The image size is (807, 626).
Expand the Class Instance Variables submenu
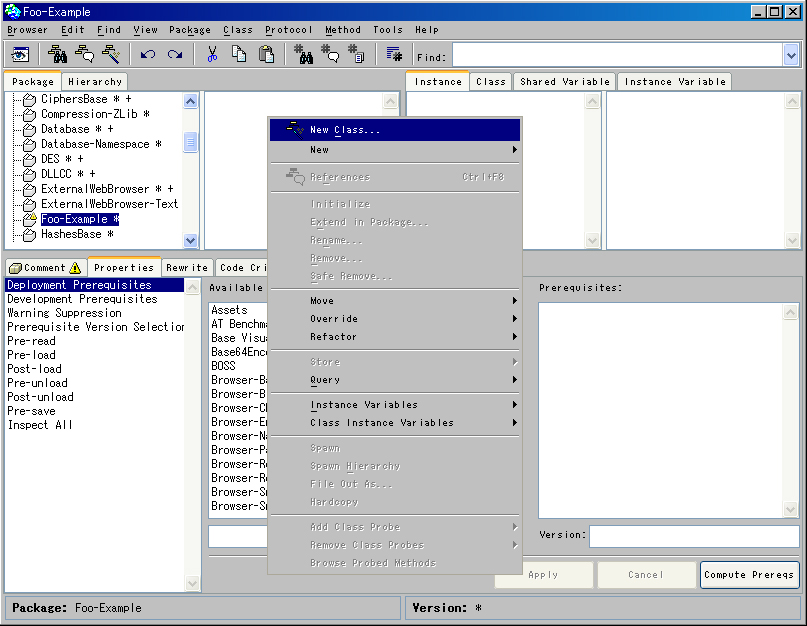[x=395, y=423]
